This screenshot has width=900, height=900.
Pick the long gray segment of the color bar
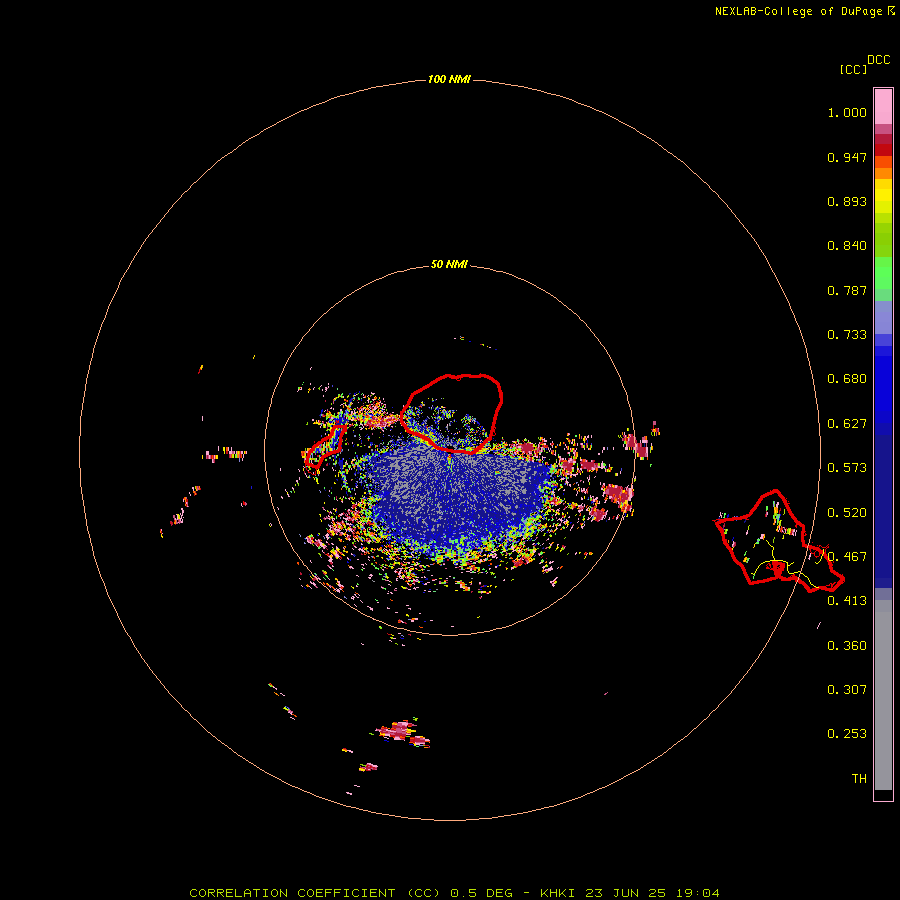tap(883, 695)
